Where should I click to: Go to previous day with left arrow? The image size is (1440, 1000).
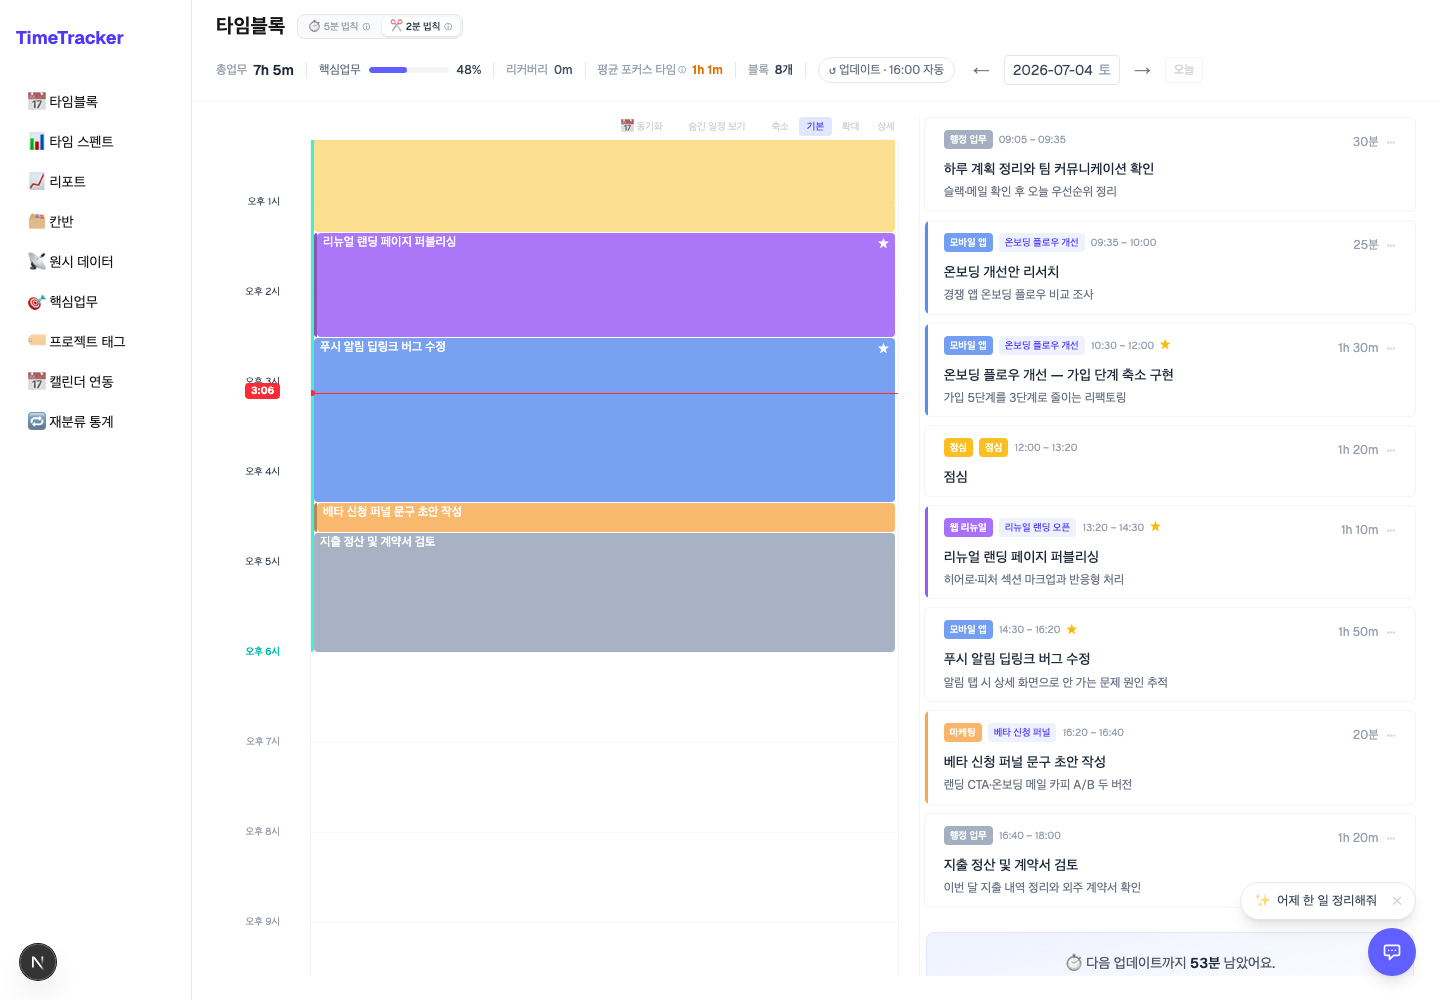click(x=981, y=70)
